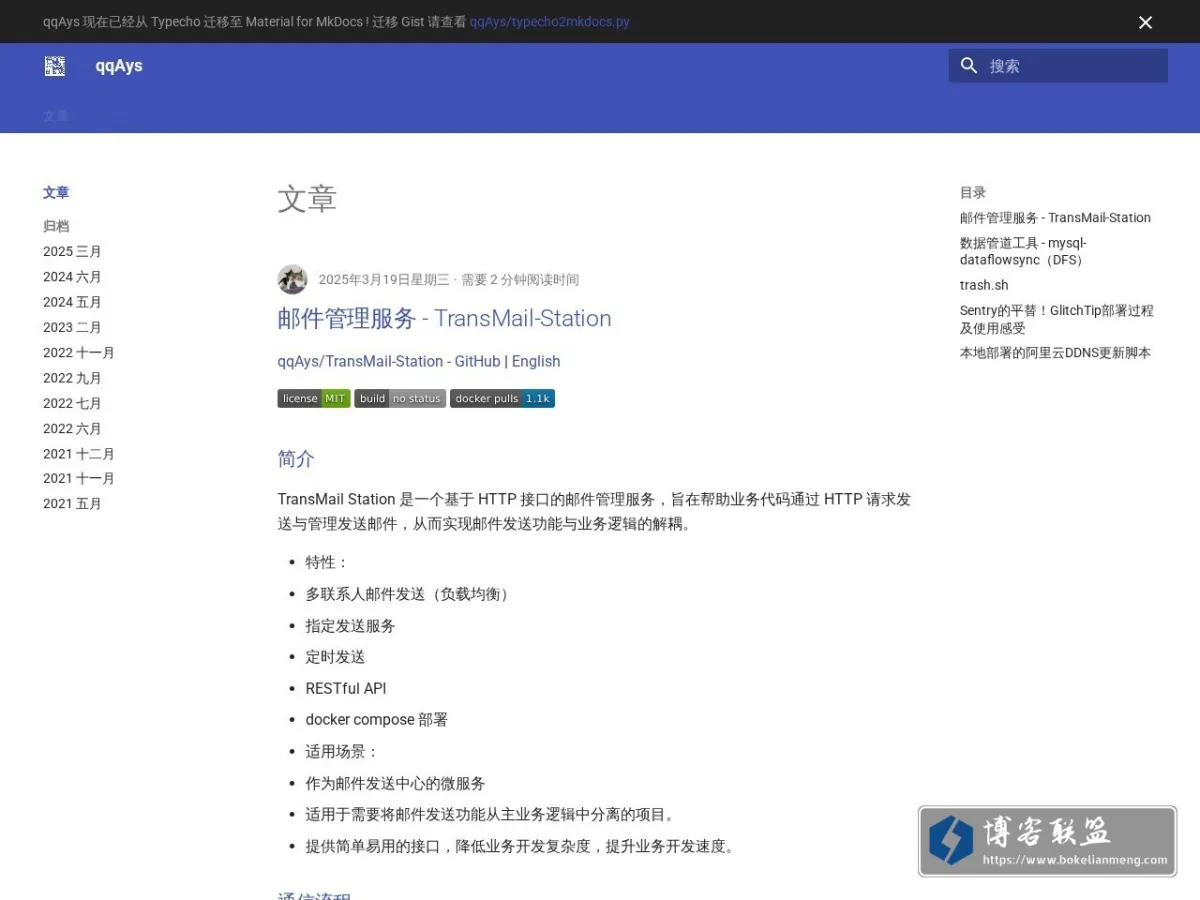Open the 2022 十一月 archive
Viewport: 1200px width, 900px height.
pos(79,352)
